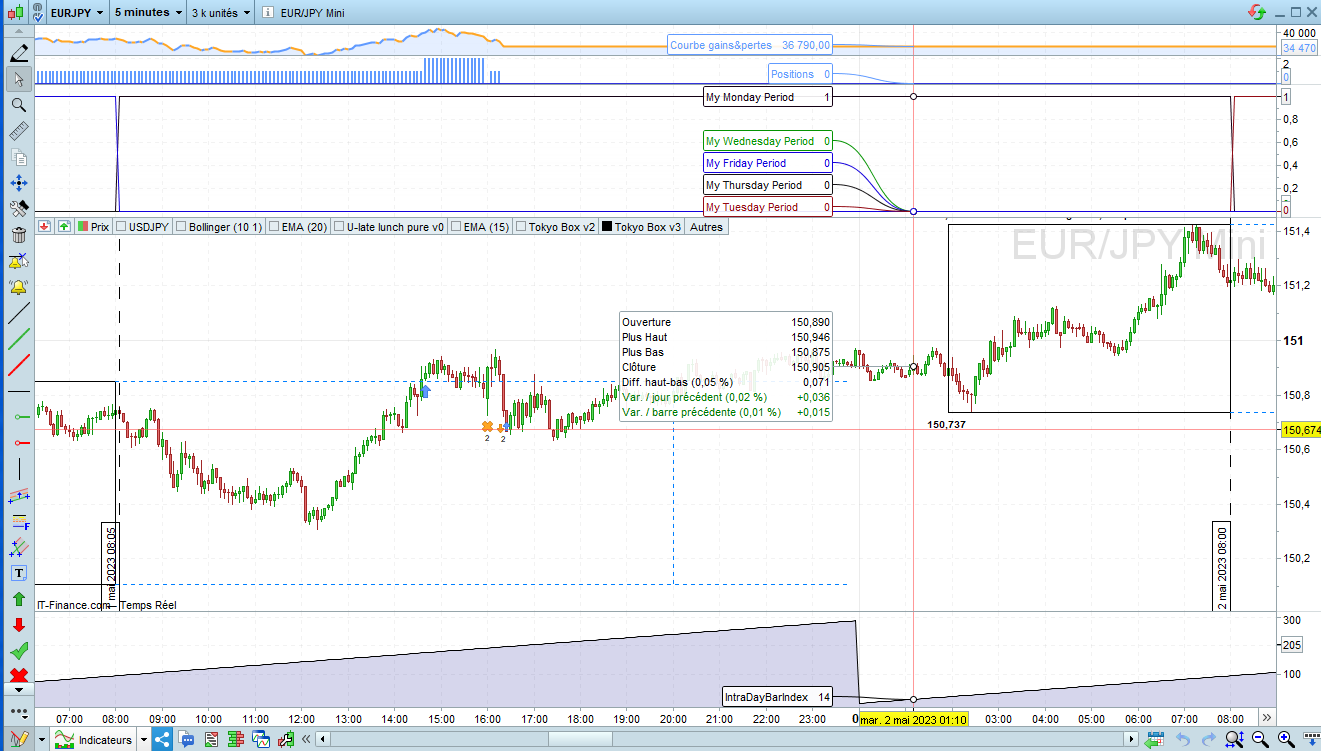Select the green checkmark tool
The height and width of the screenshot is (751, 1321).
[x=18, y=651]
